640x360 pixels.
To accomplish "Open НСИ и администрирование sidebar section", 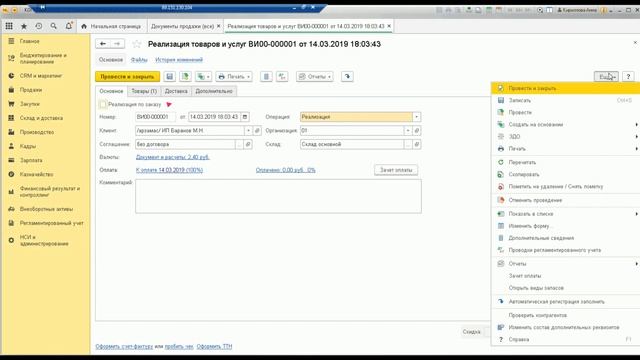I will click(44, 240).
